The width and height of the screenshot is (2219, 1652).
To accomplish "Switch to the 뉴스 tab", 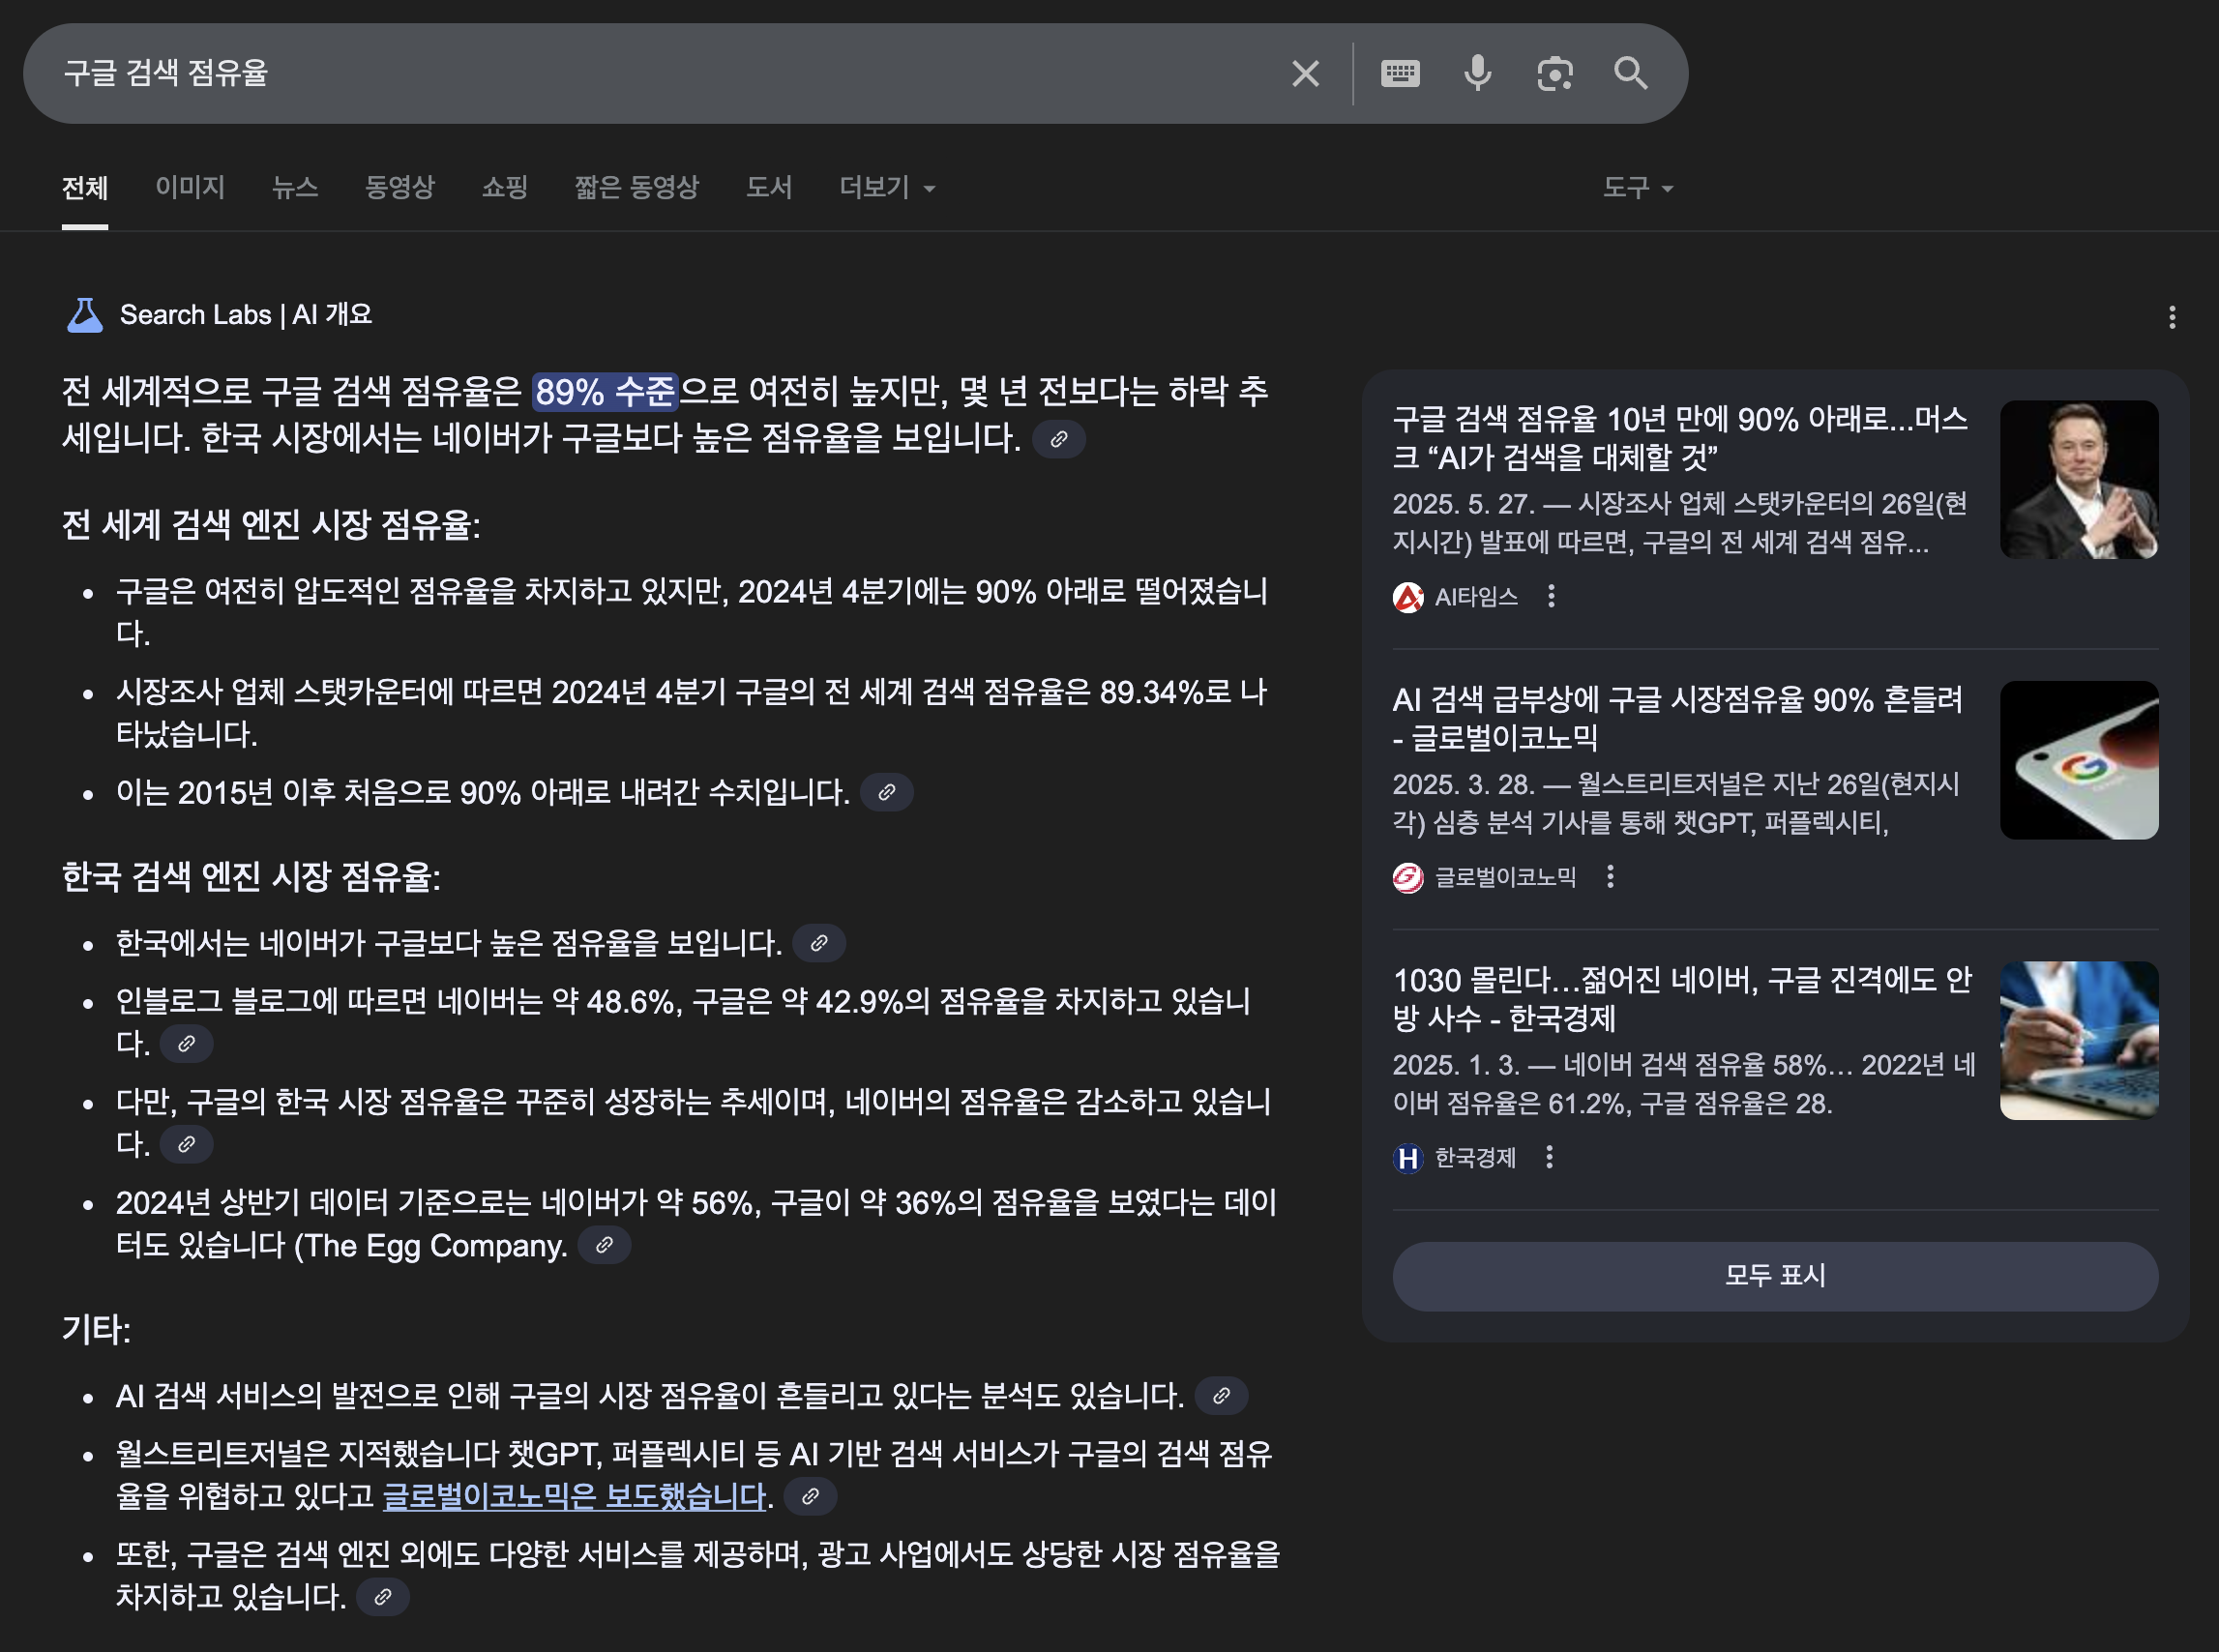I will coord(295,187).
